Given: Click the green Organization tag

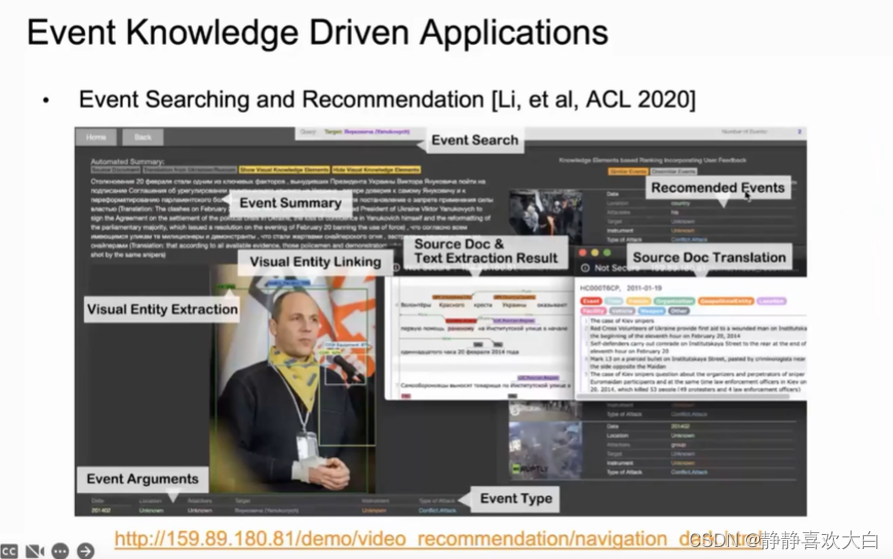Looking at the screenshot, I should pyautogui.click(x=674, y=301).
